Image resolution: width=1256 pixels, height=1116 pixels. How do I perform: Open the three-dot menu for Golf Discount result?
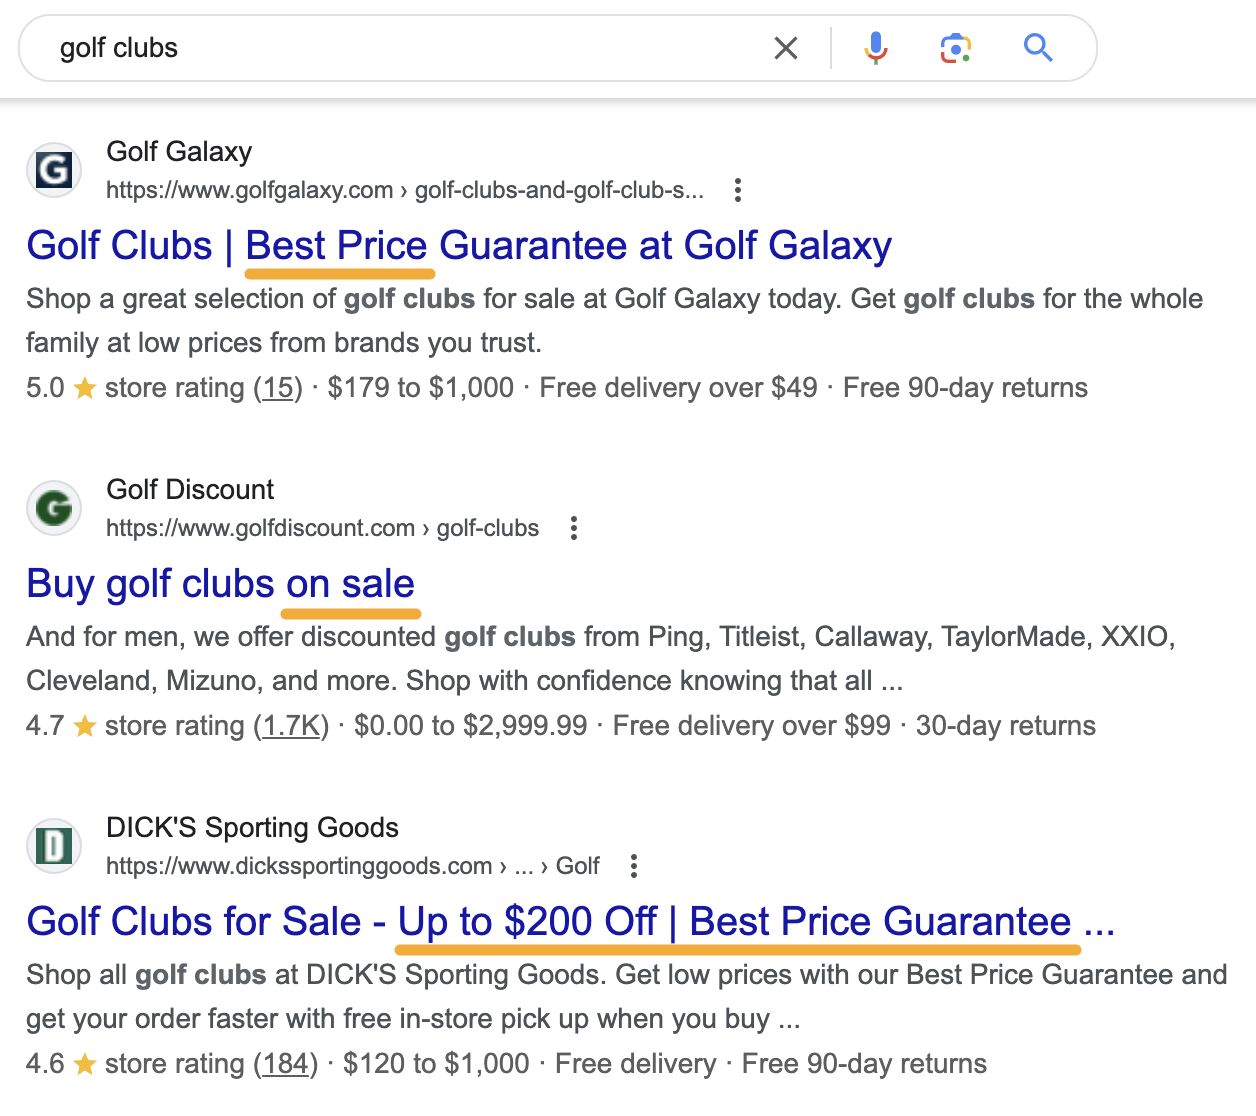tap(573, 527)
